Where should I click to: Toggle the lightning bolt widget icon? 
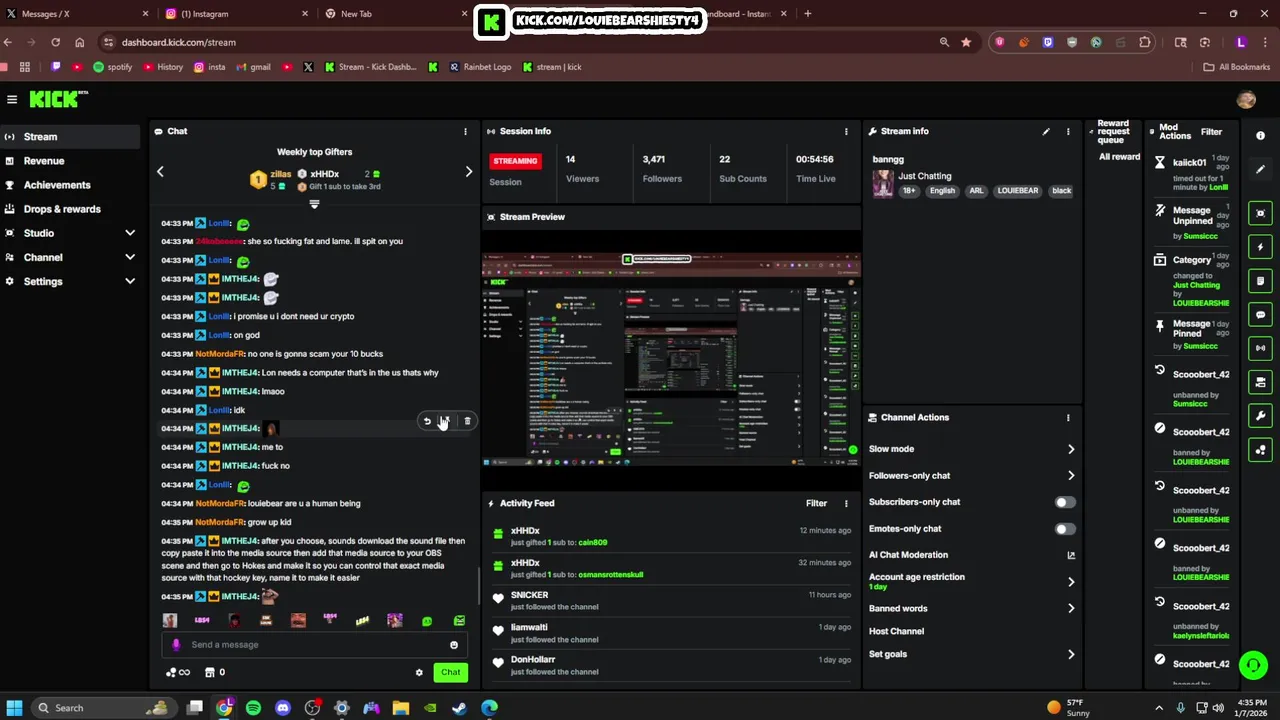coord(1260,247)
